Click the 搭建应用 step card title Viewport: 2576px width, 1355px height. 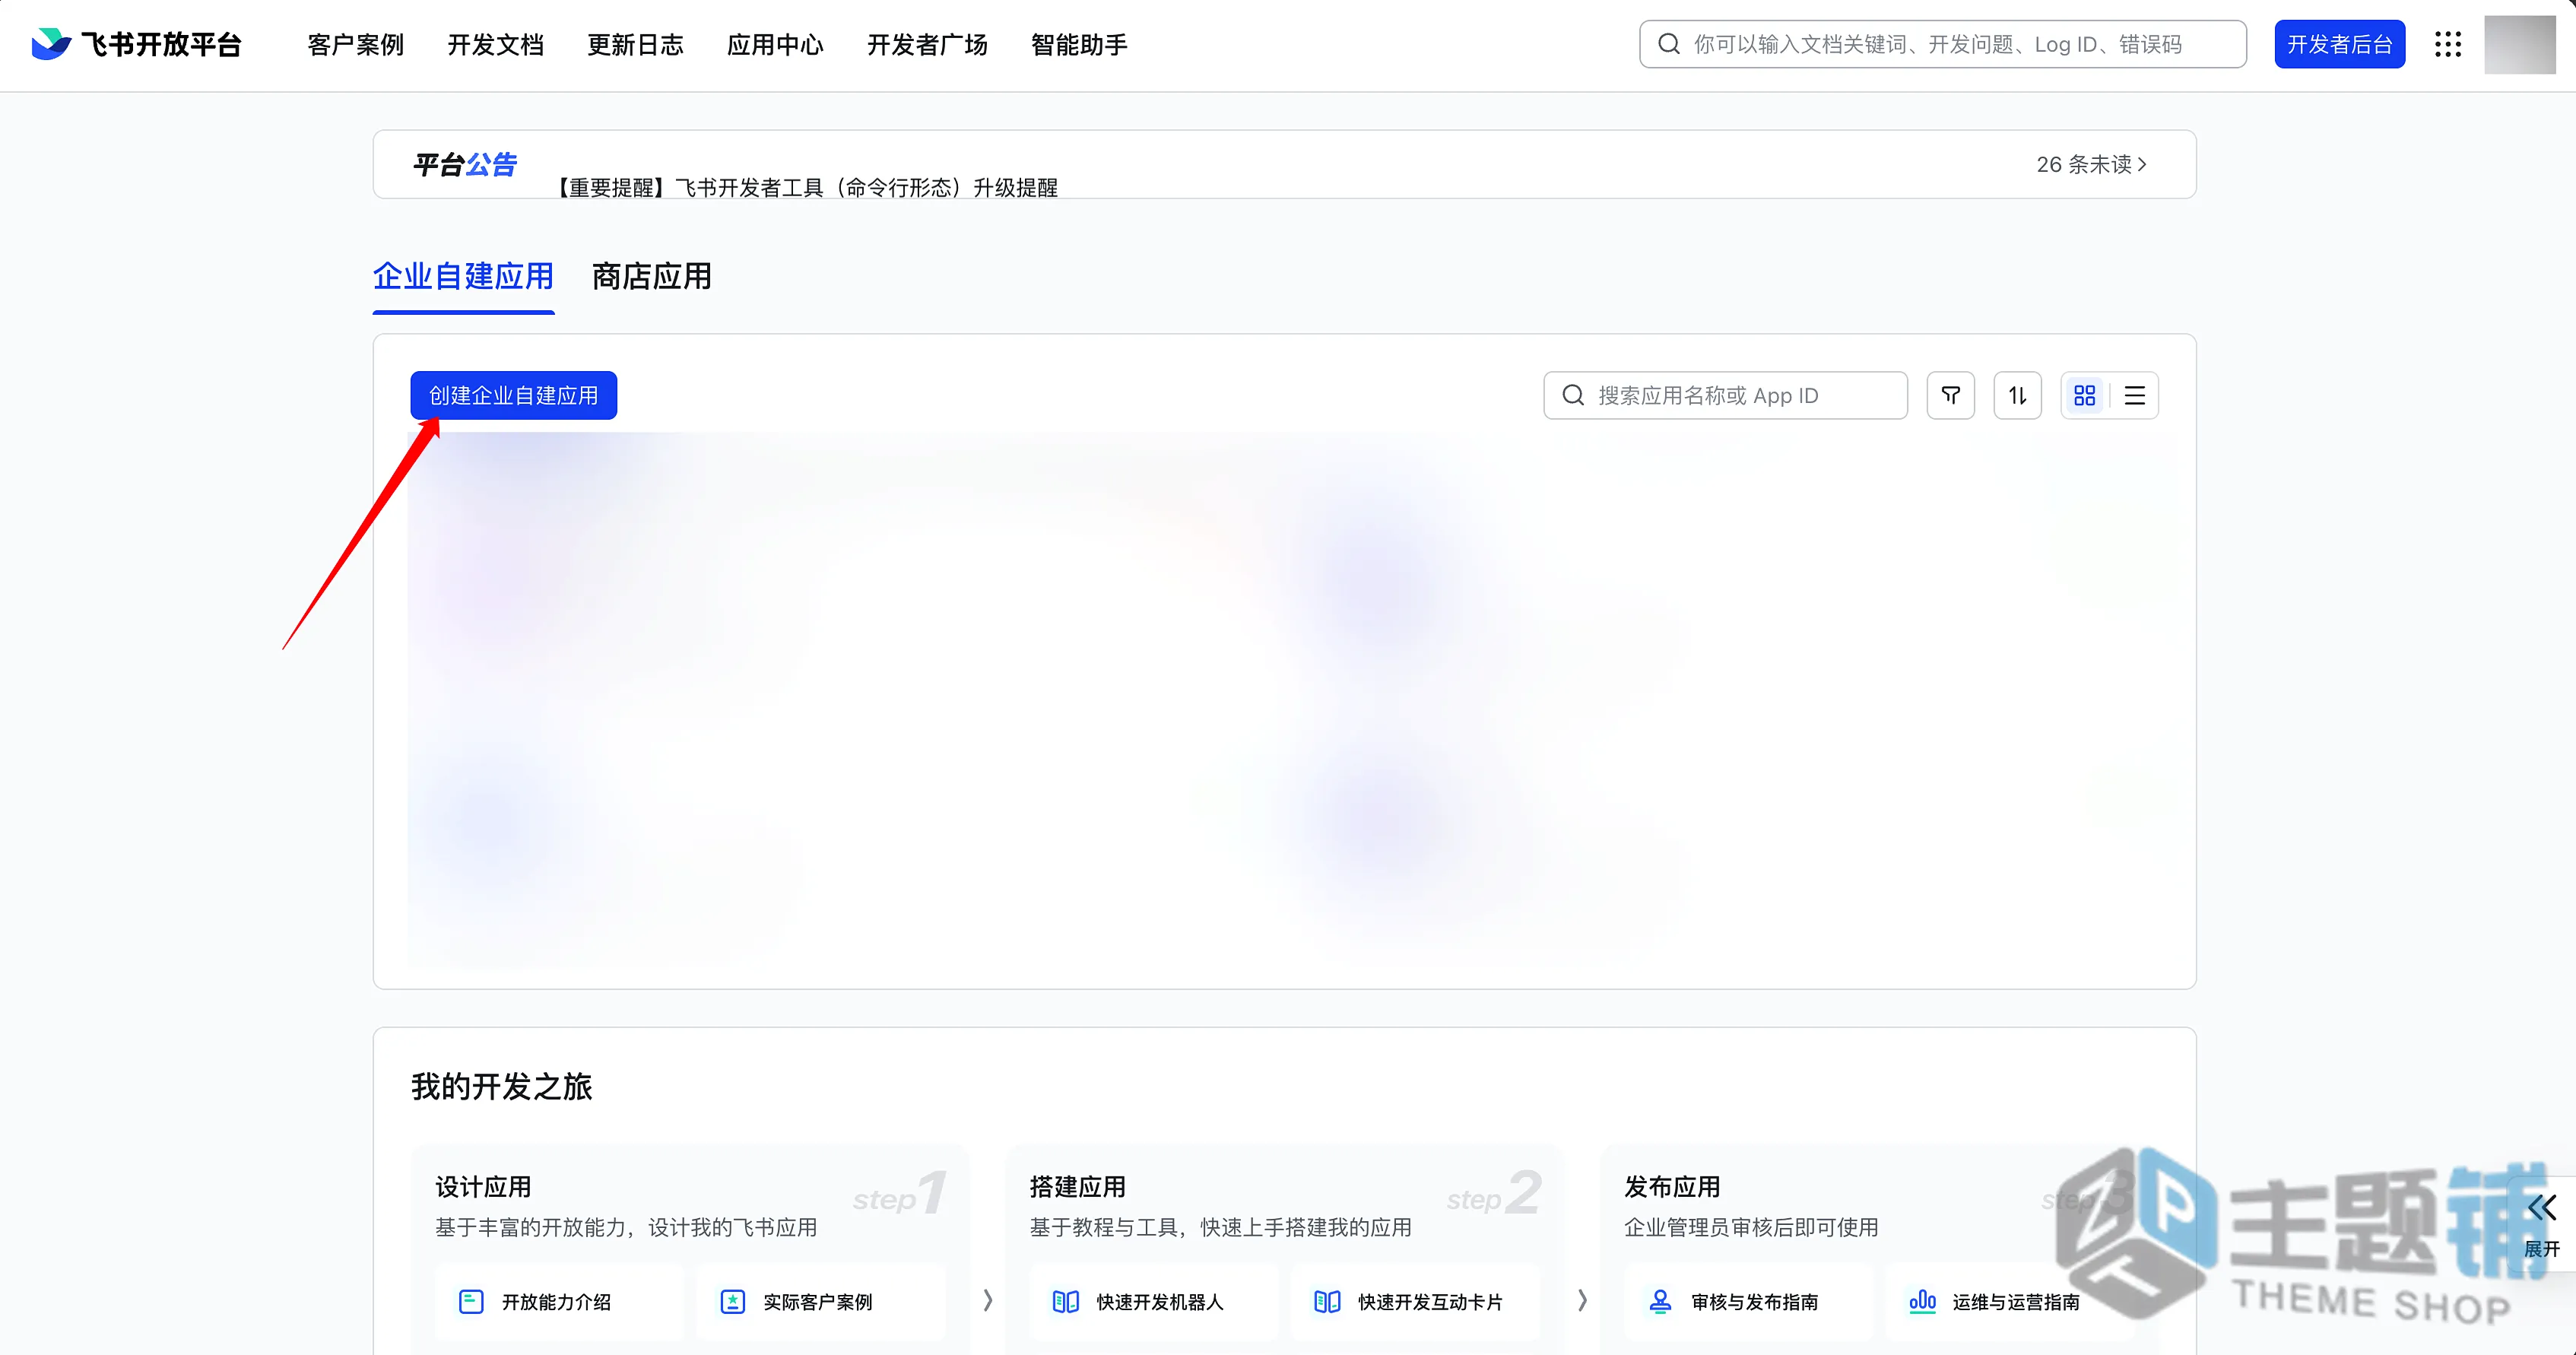1078,1187
